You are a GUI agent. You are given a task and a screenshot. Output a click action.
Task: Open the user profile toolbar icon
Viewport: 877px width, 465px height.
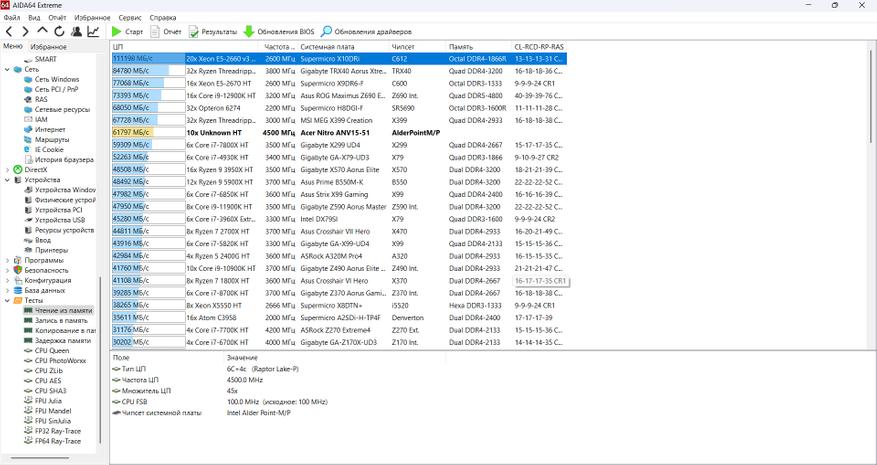(76, 32)
